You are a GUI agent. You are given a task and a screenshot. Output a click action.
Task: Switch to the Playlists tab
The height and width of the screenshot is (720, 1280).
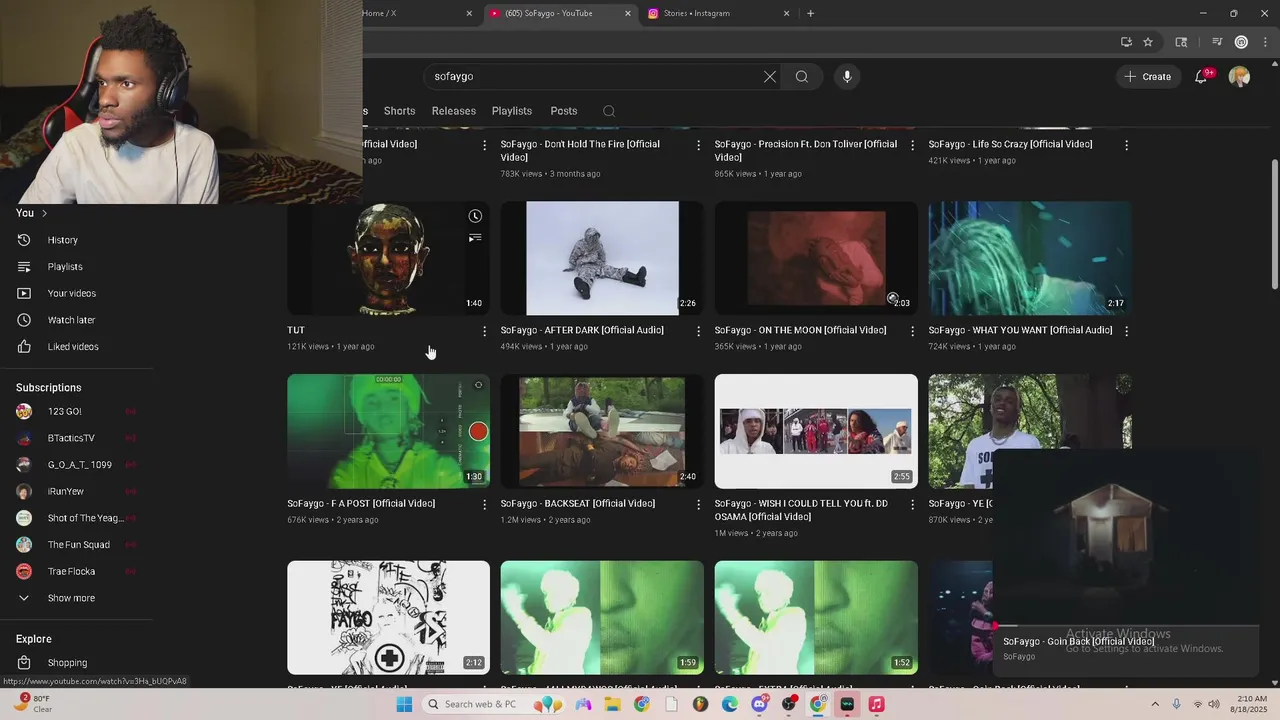tap(512, 111)
